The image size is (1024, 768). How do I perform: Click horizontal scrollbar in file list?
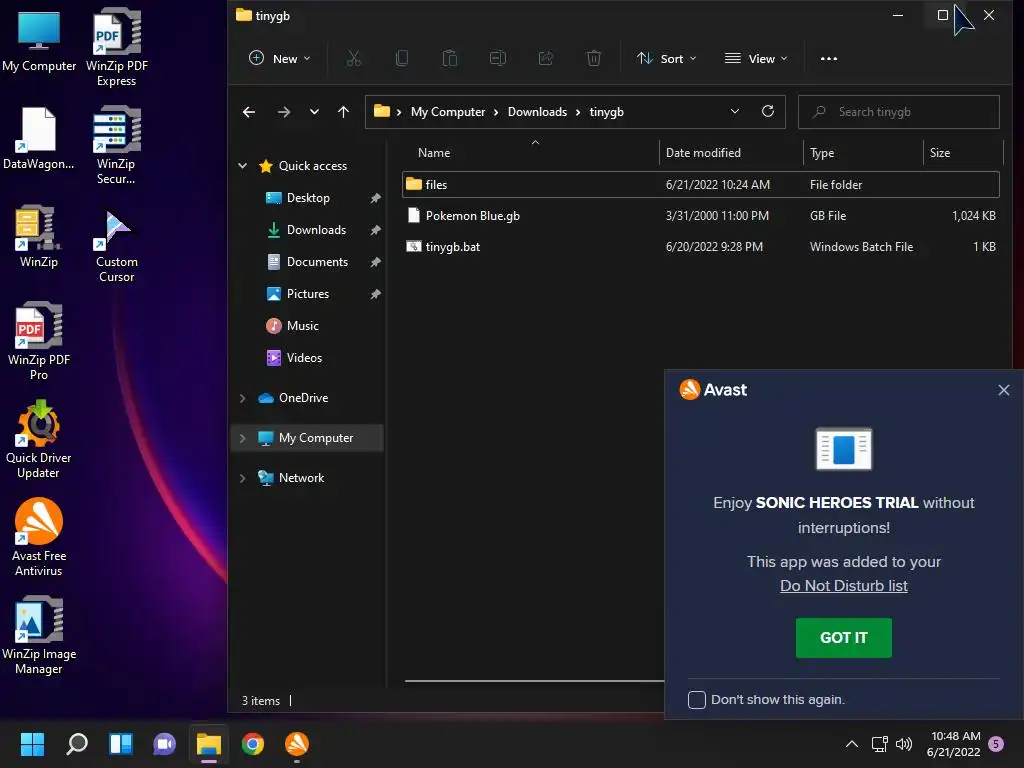[534, 680]
